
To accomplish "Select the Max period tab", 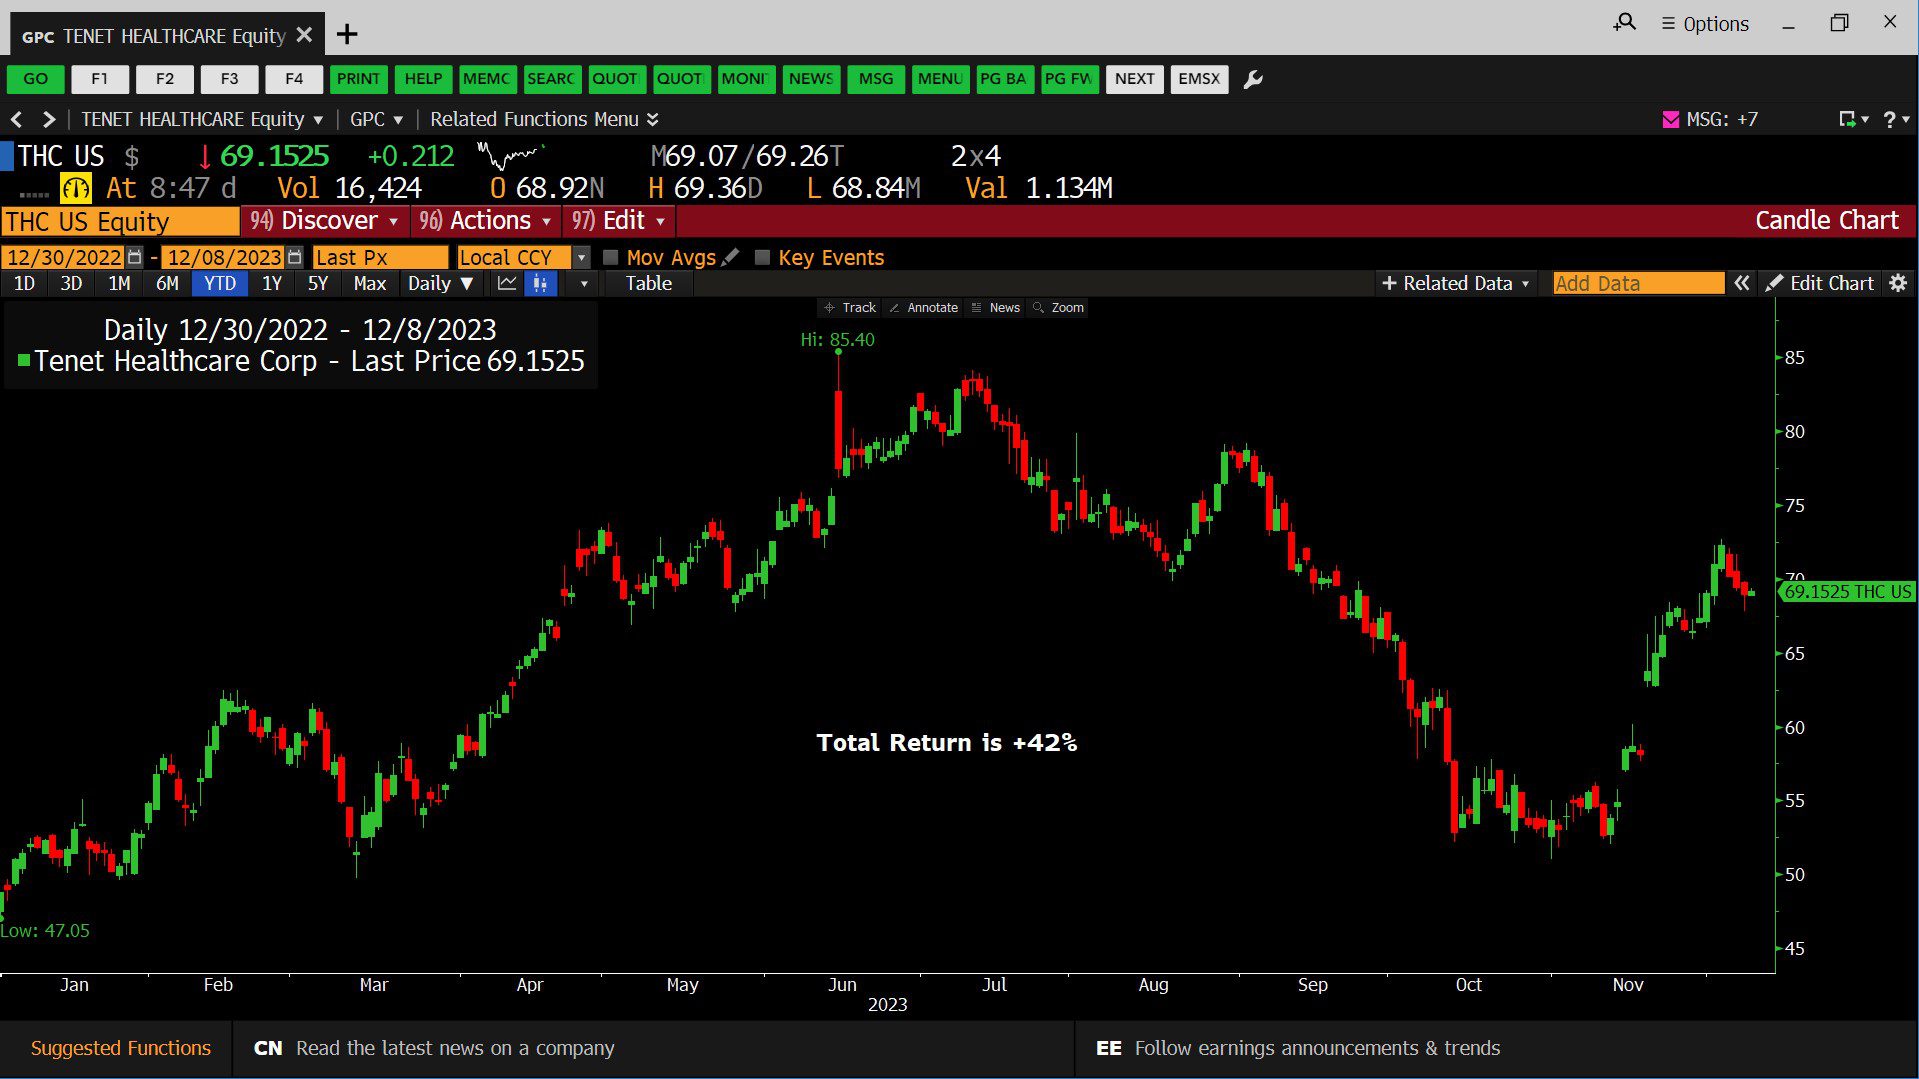I will [x=370, y=283].
